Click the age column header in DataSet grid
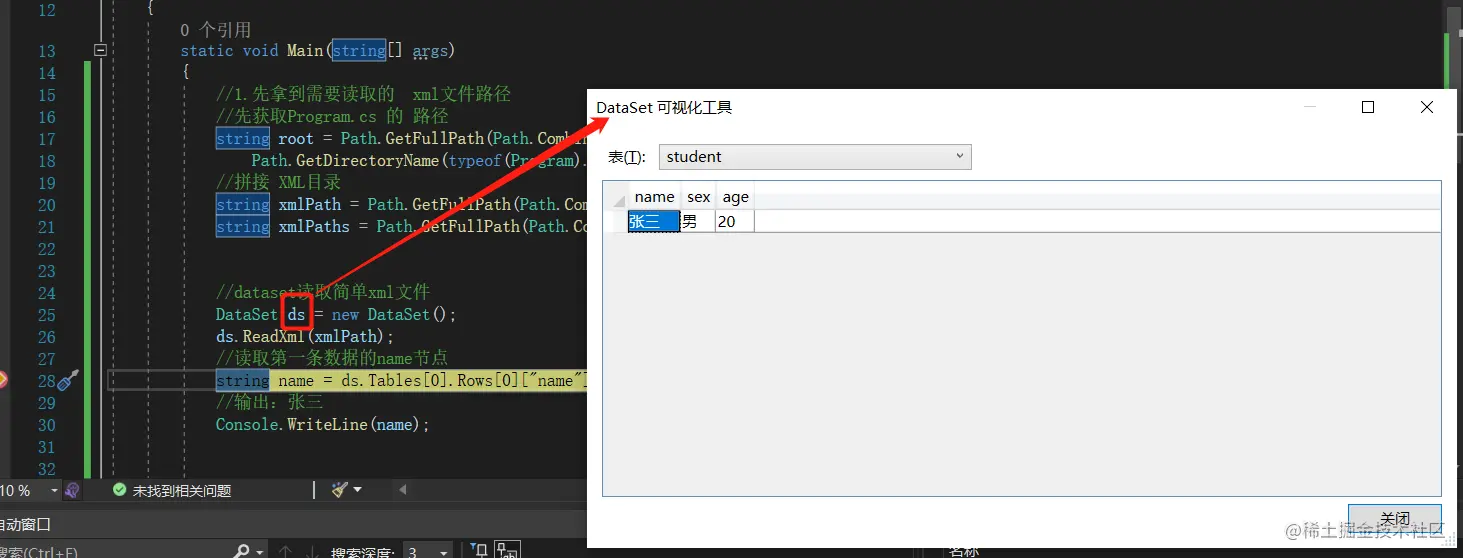This screenshot has width=1463, height=558. (x=735, y=197)
